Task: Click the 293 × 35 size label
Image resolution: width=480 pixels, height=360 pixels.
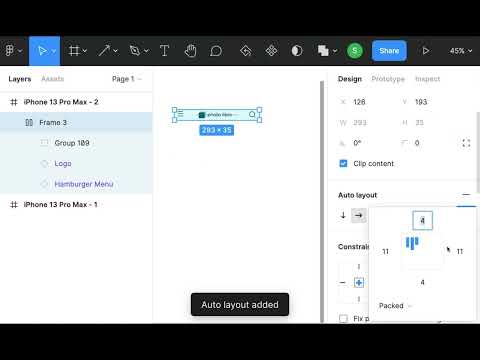Action: (217, 130)
